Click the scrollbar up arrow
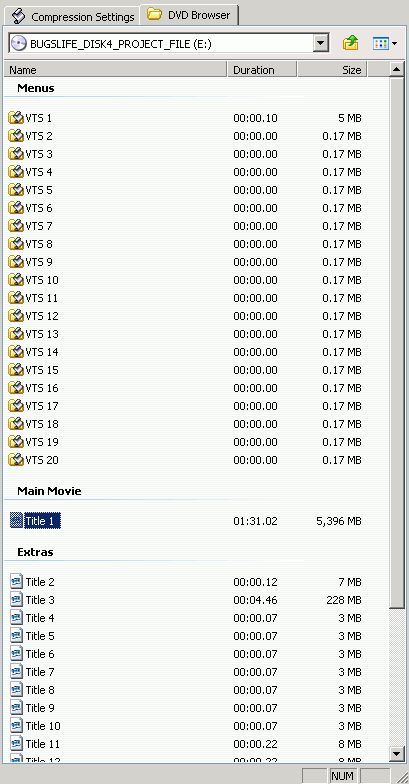The image size is (409, 784). pyautogui.click(x=396, y=70)
